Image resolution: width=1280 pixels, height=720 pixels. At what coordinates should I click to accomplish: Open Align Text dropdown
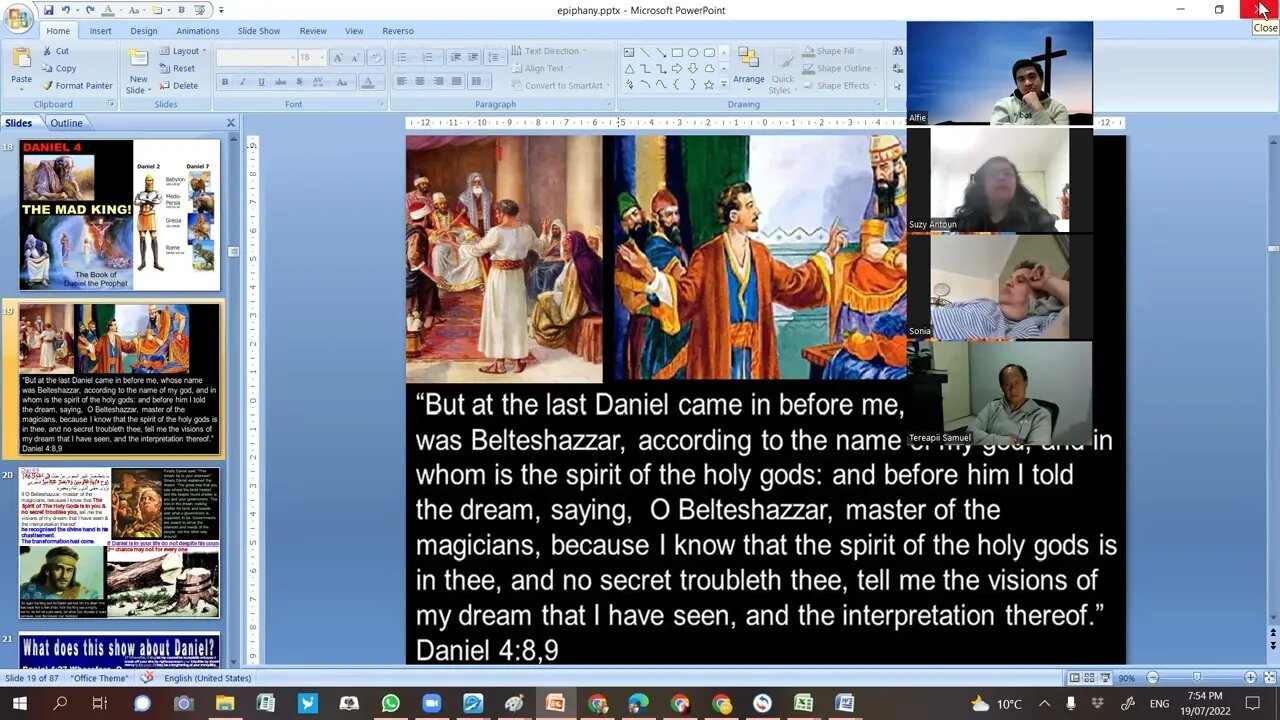541,68
